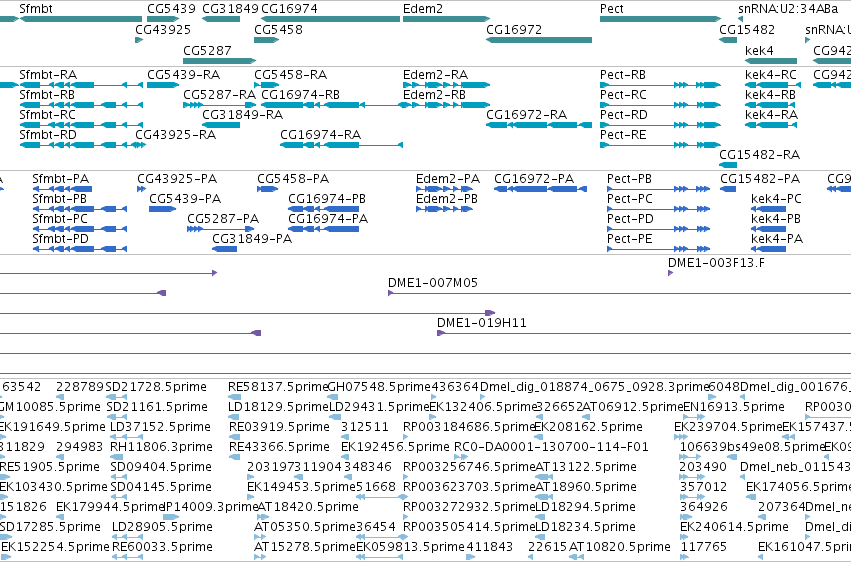Click protein kek4-PC

pyautogui.click(x=769, y=209)
